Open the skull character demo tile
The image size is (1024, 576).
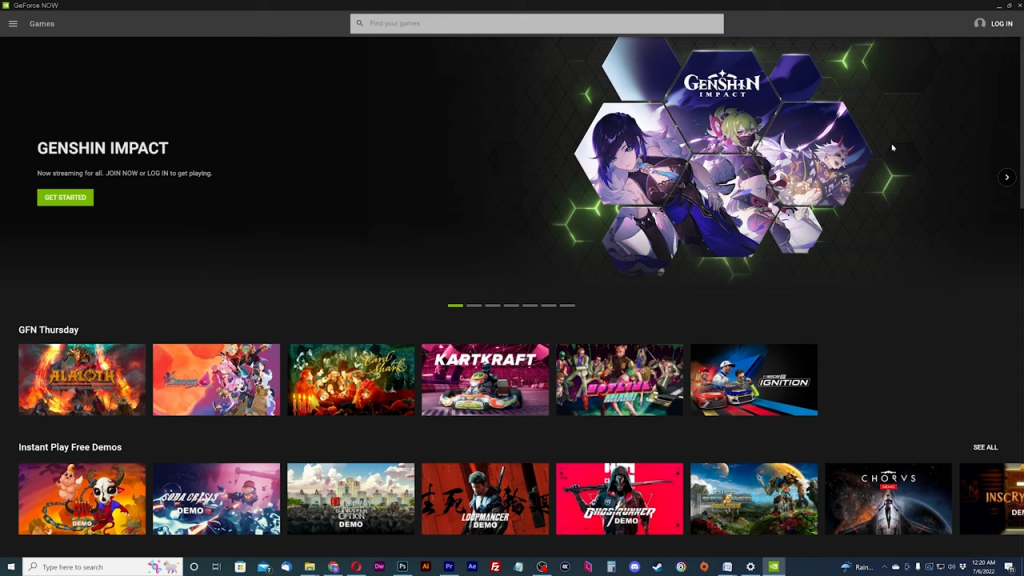82,499
